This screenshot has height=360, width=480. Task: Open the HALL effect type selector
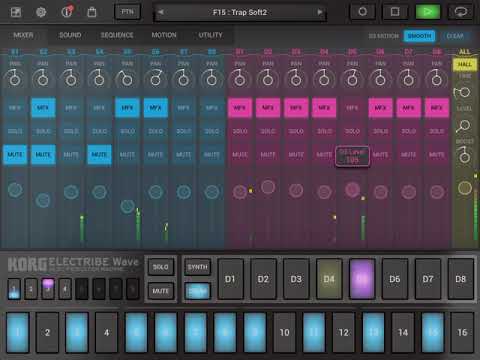464,64
